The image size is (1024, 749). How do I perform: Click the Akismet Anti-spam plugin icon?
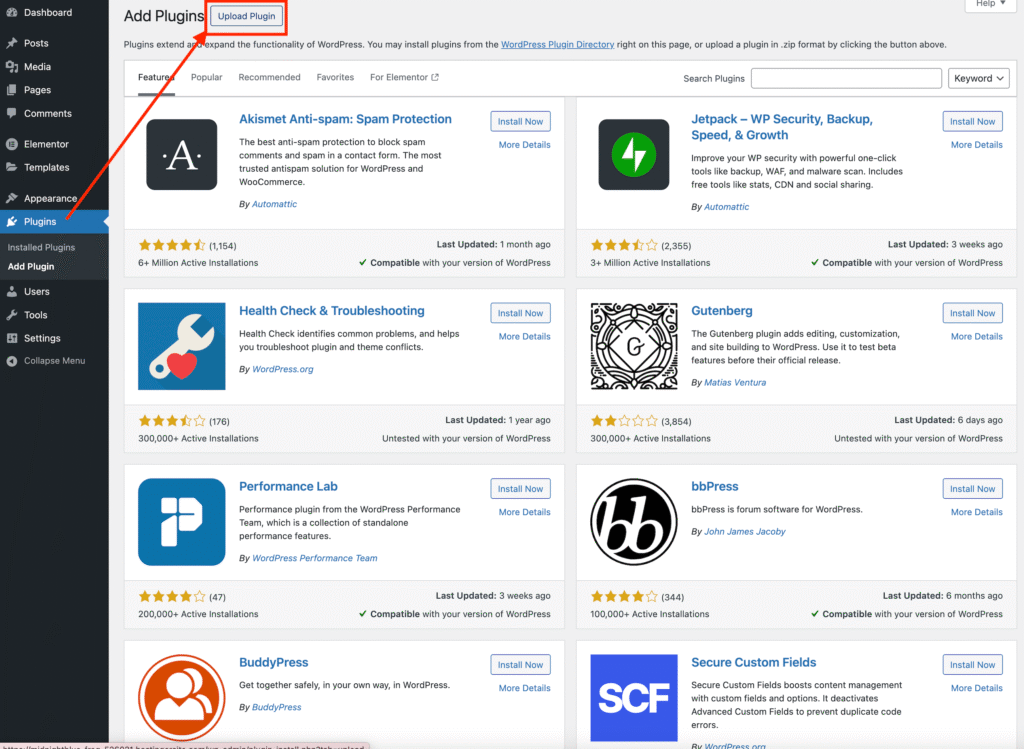coord(181,154)
